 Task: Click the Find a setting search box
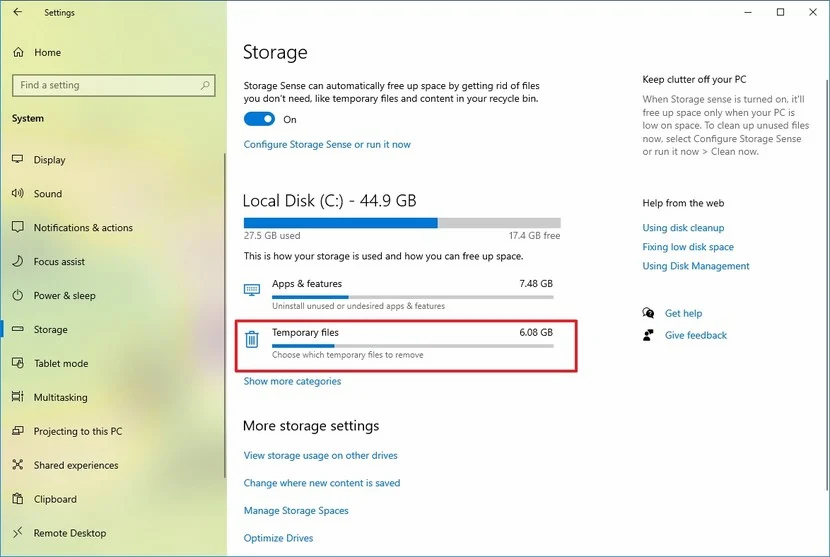[x=113, y=85]
